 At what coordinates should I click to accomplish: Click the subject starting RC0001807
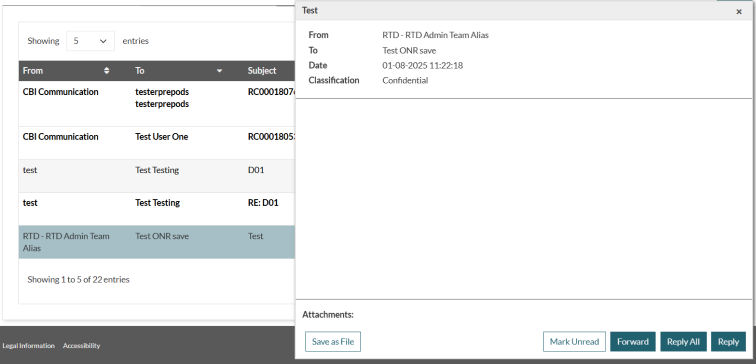click(x=271, y=92)
